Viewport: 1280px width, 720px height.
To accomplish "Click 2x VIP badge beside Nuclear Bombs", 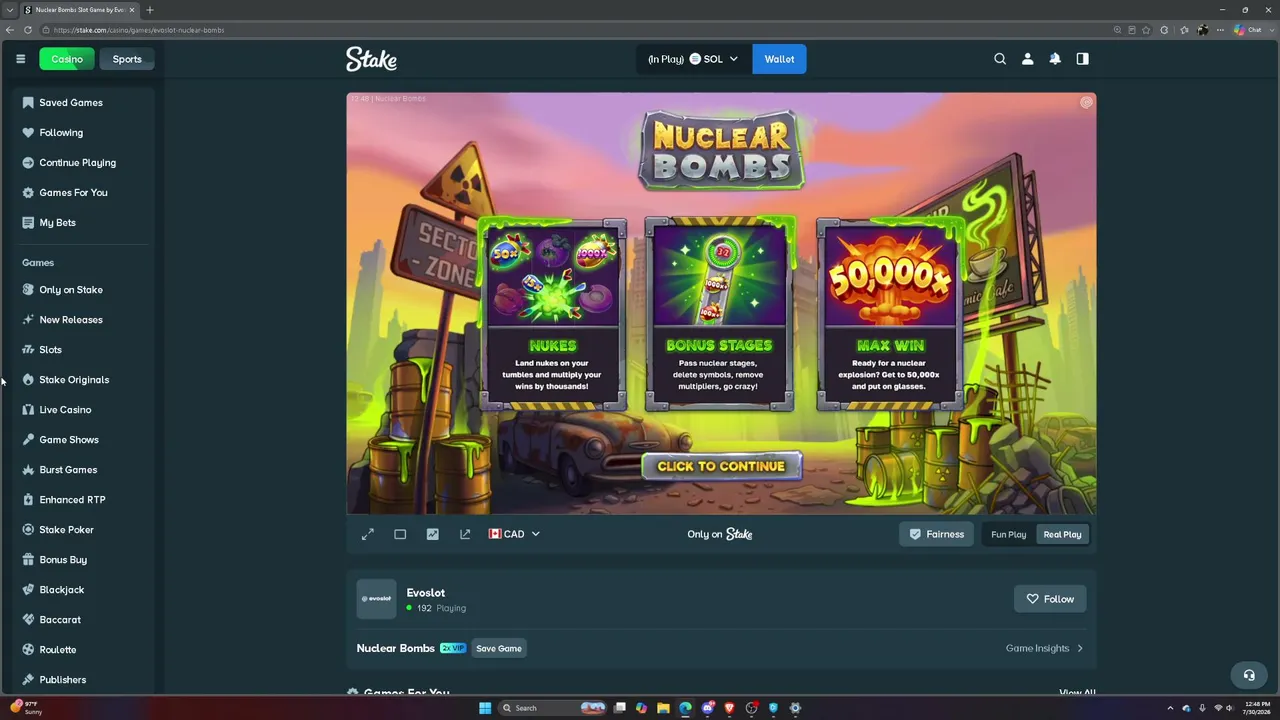I will (452, 648).
